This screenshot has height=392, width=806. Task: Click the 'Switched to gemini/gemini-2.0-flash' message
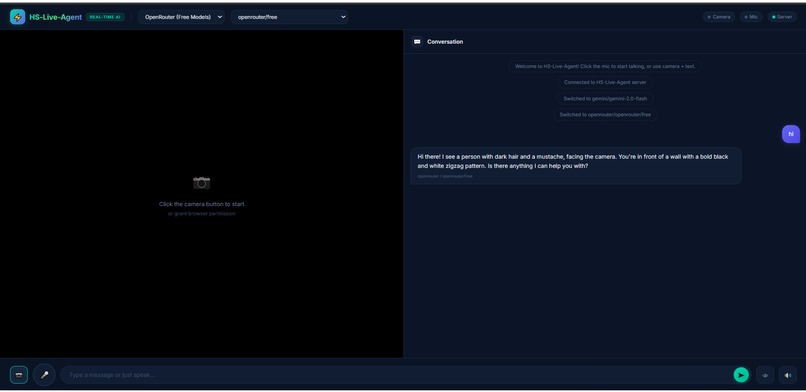coord(605,99)
